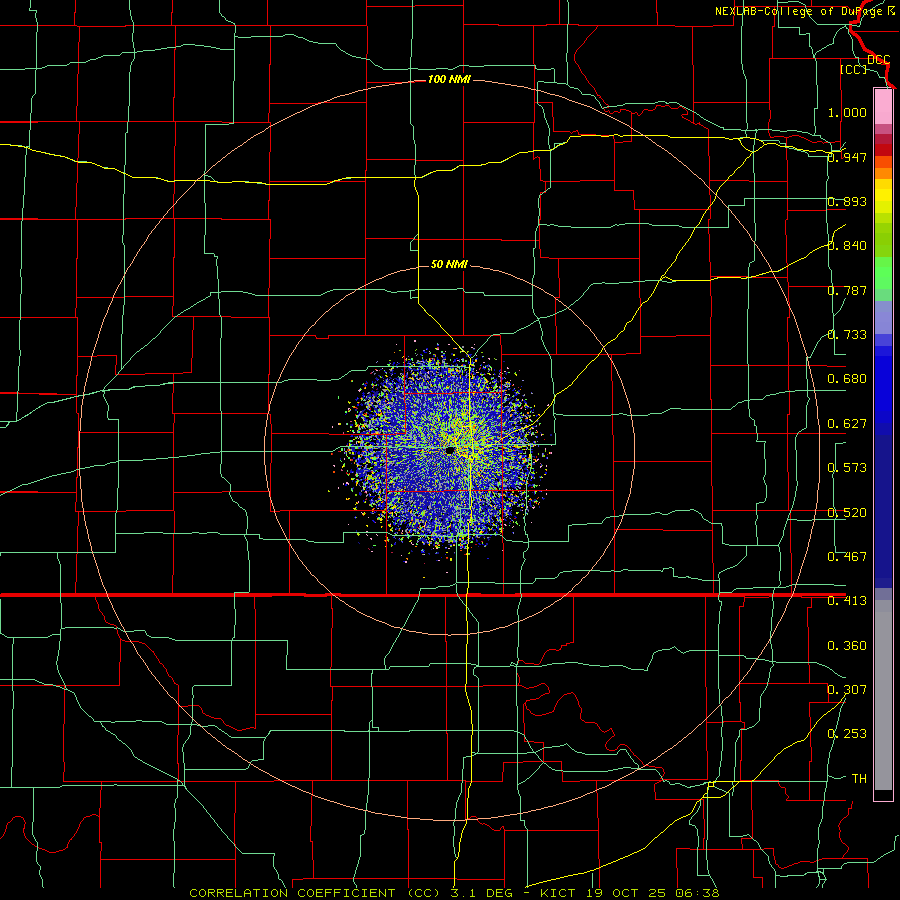Select the 0.680 legend value
The width and height of the screenshot is (900, 900).
[847, 379]
